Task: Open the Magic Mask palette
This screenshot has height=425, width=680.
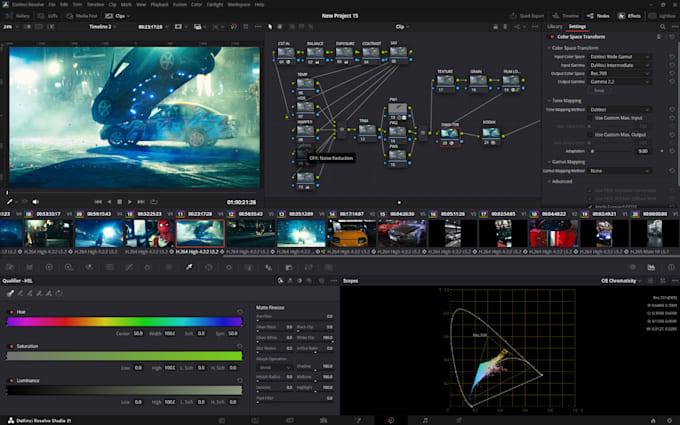Action: (x=248, y=267)
